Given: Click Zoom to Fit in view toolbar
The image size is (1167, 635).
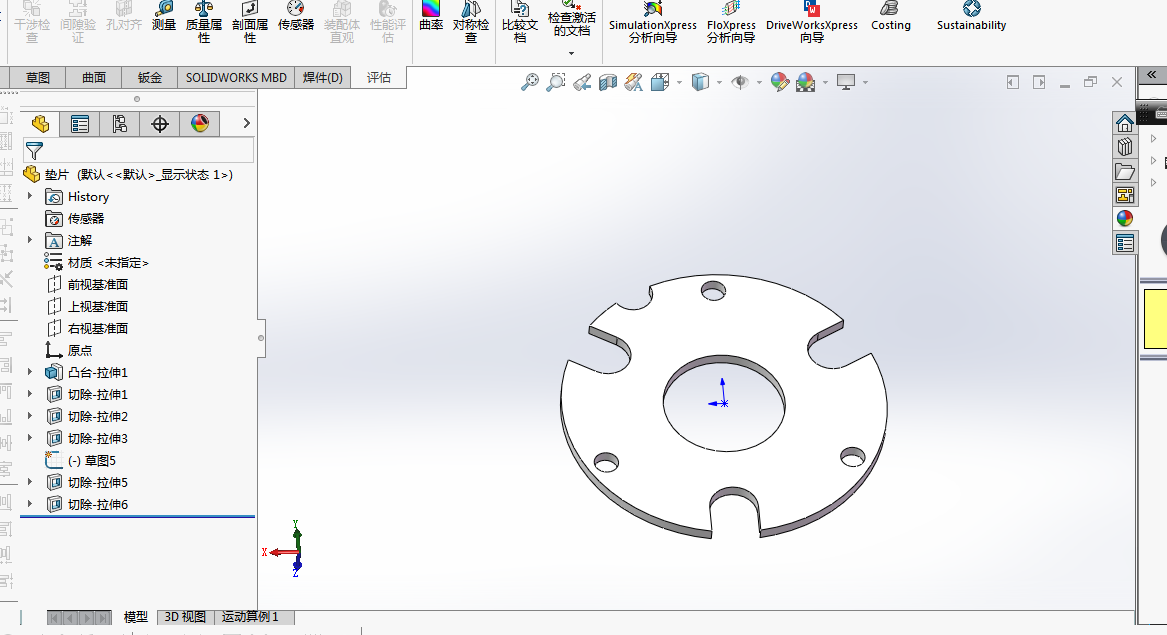Looking at the screenshot, I should 529,82.
